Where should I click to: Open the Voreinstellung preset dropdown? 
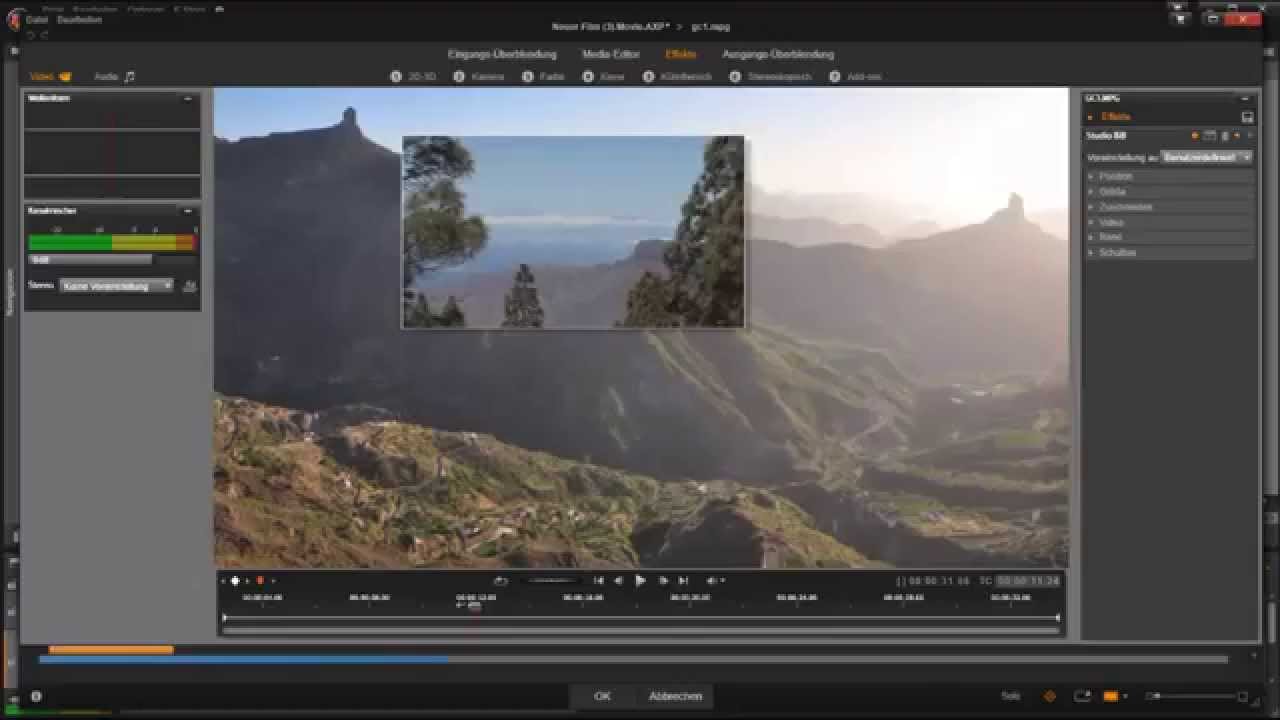pyautogui.click(x=1207, y=157)
